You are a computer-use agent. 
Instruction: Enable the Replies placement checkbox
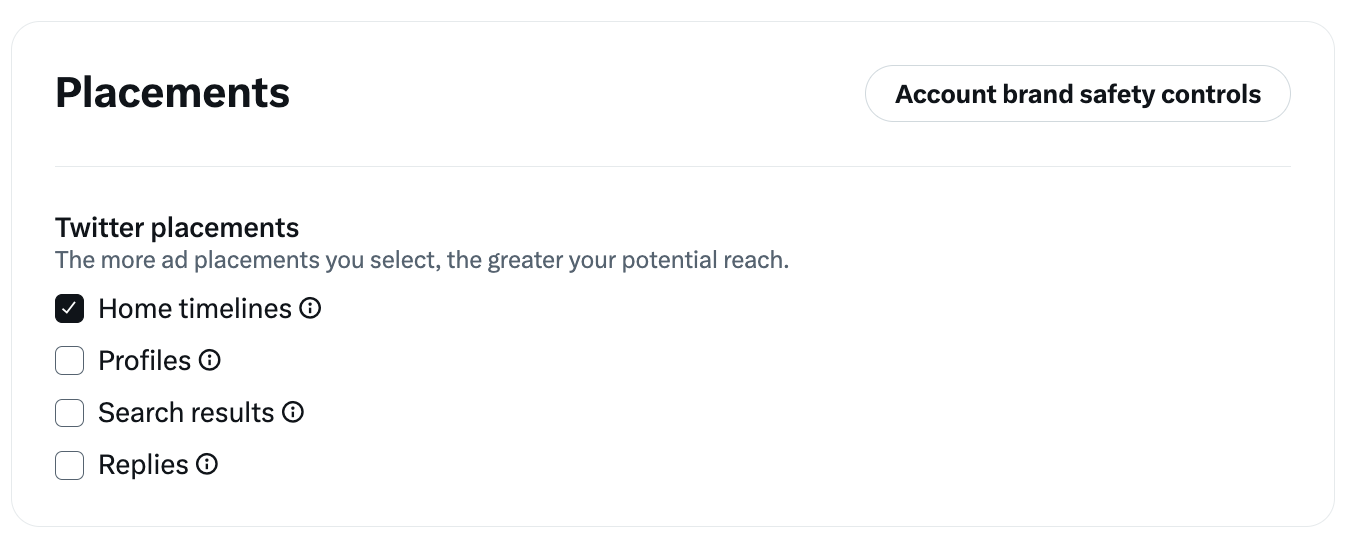tap(69, 464)
